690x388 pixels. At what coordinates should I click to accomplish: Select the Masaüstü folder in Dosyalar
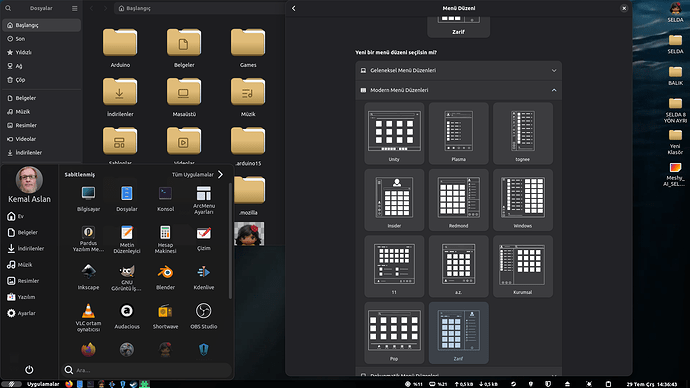pos(184,97)
